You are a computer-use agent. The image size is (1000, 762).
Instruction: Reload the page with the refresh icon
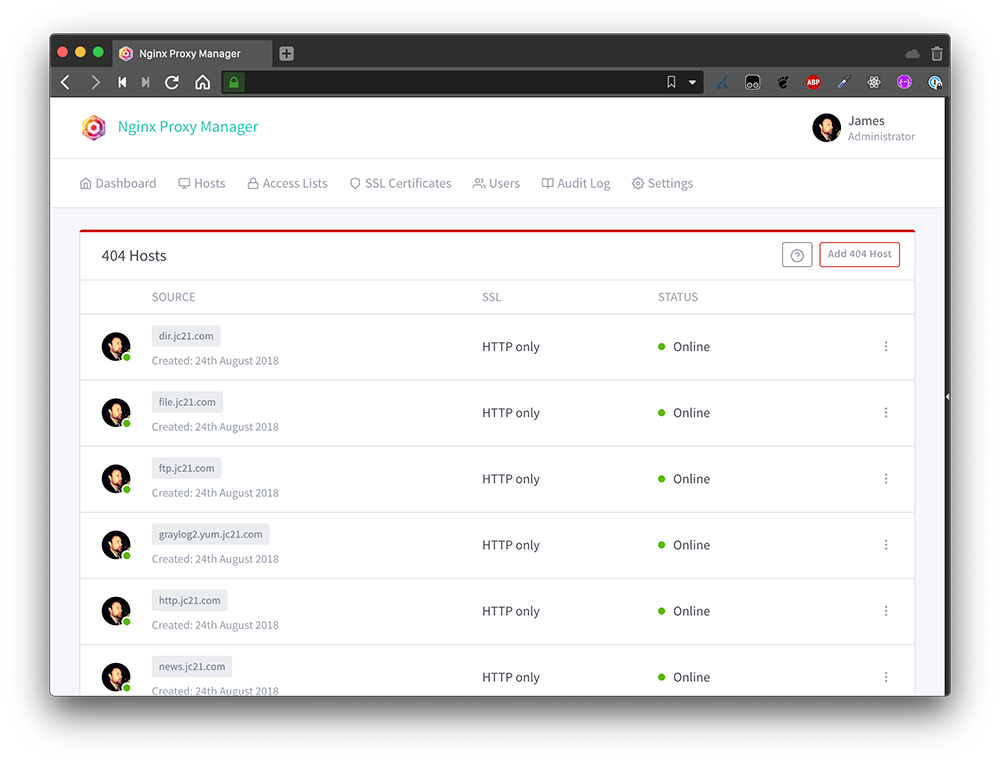(170, 82)
